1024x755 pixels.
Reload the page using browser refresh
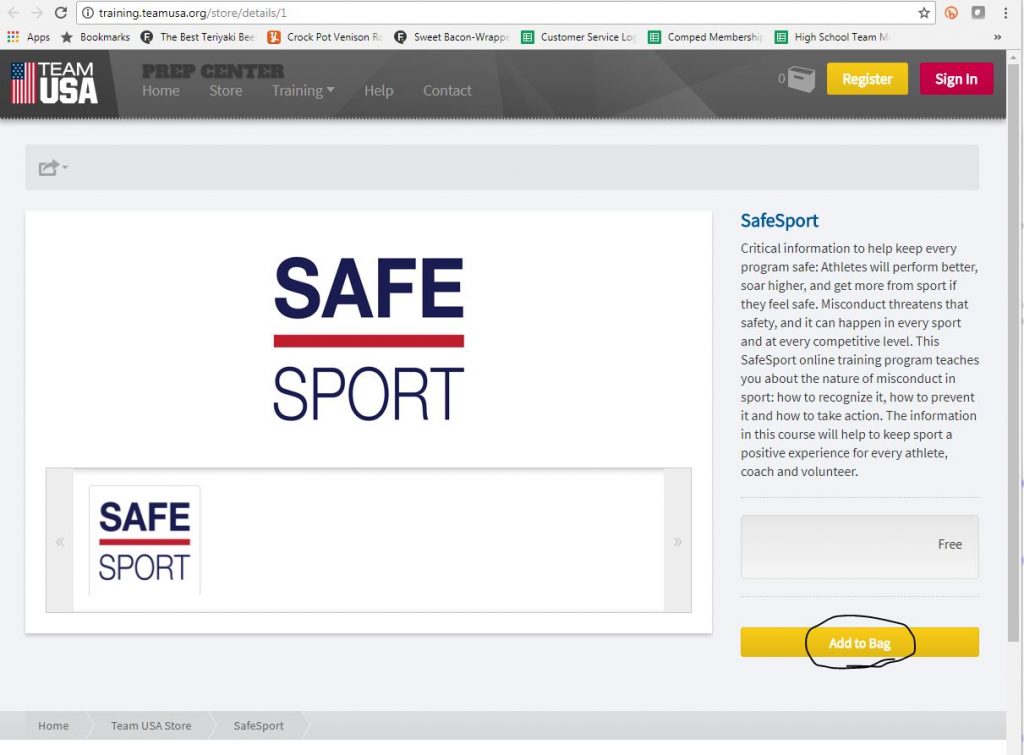coord(61,13)
